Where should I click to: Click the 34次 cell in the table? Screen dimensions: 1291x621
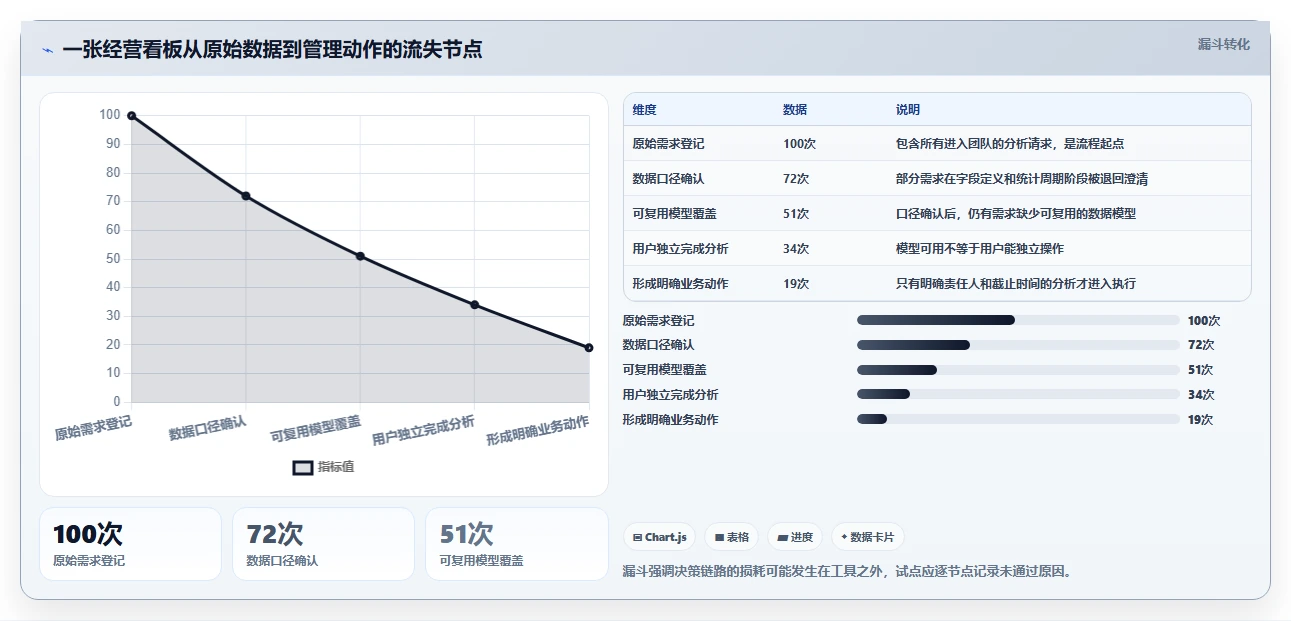point(796,249)
